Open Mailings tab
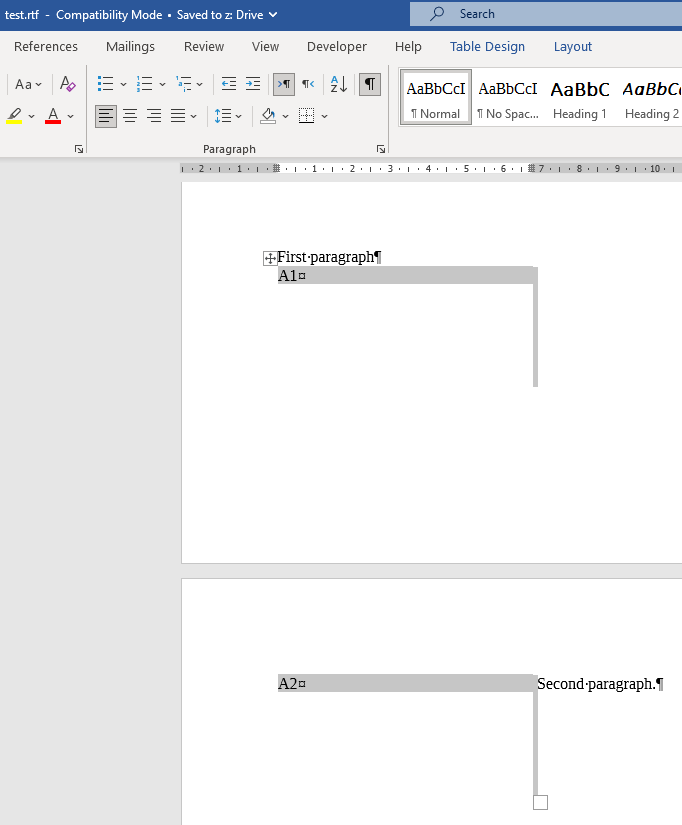 point(131,47)
